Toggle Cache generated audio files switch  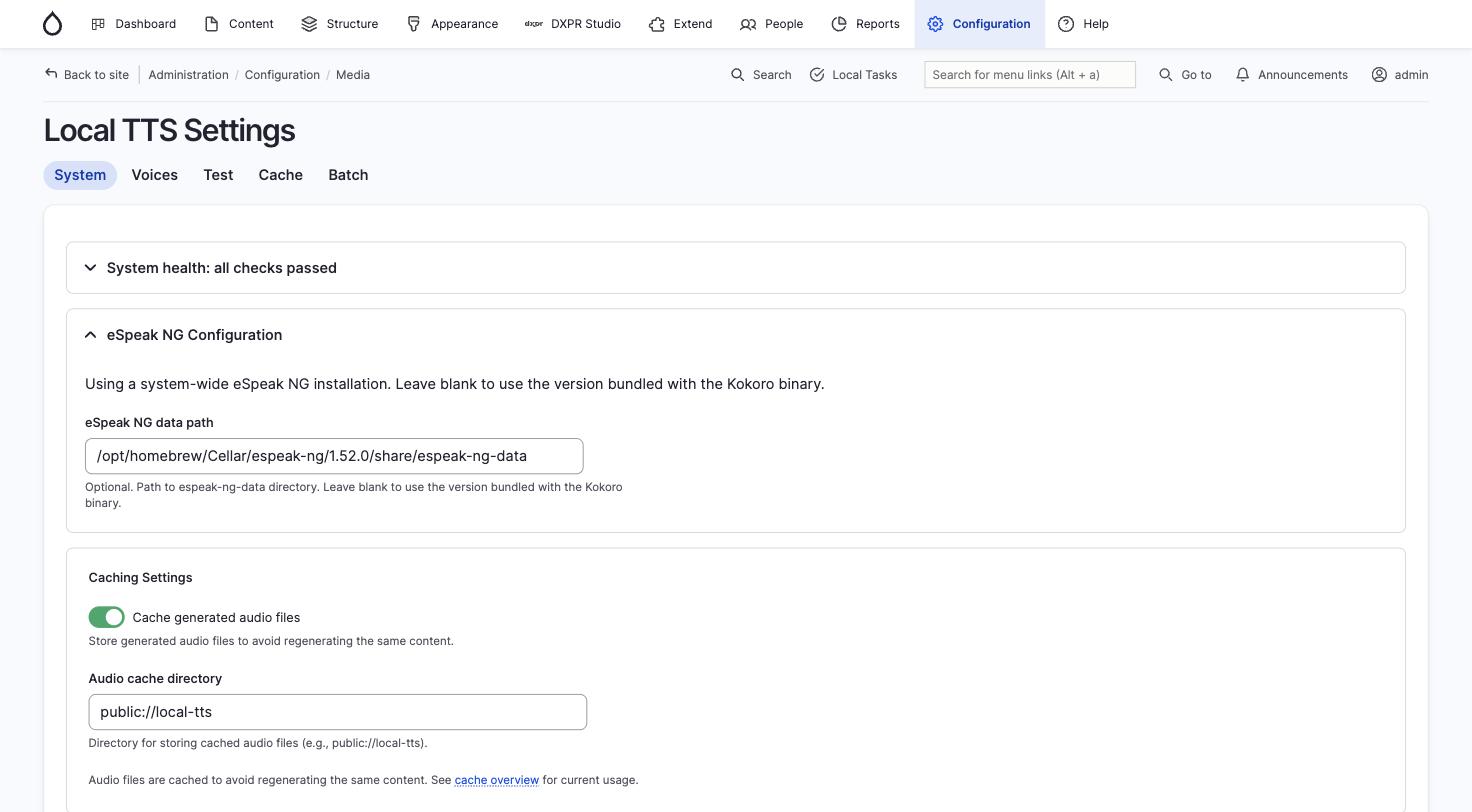coord(106,617)
